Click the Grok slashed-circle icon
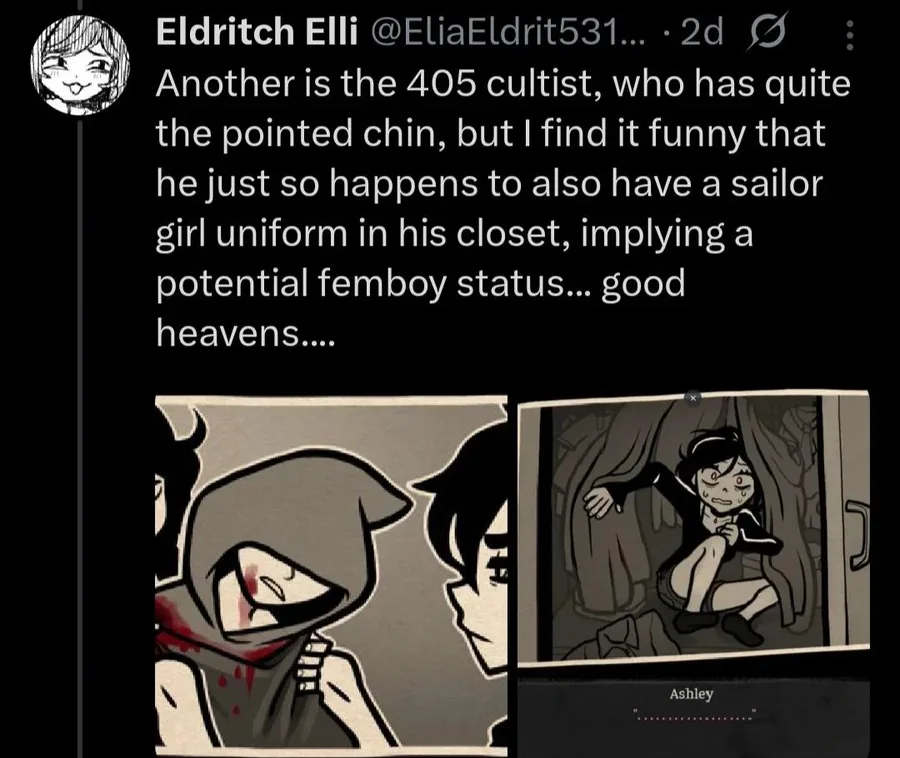The width and height of the screenshot is (900, 758). point(766,33)
